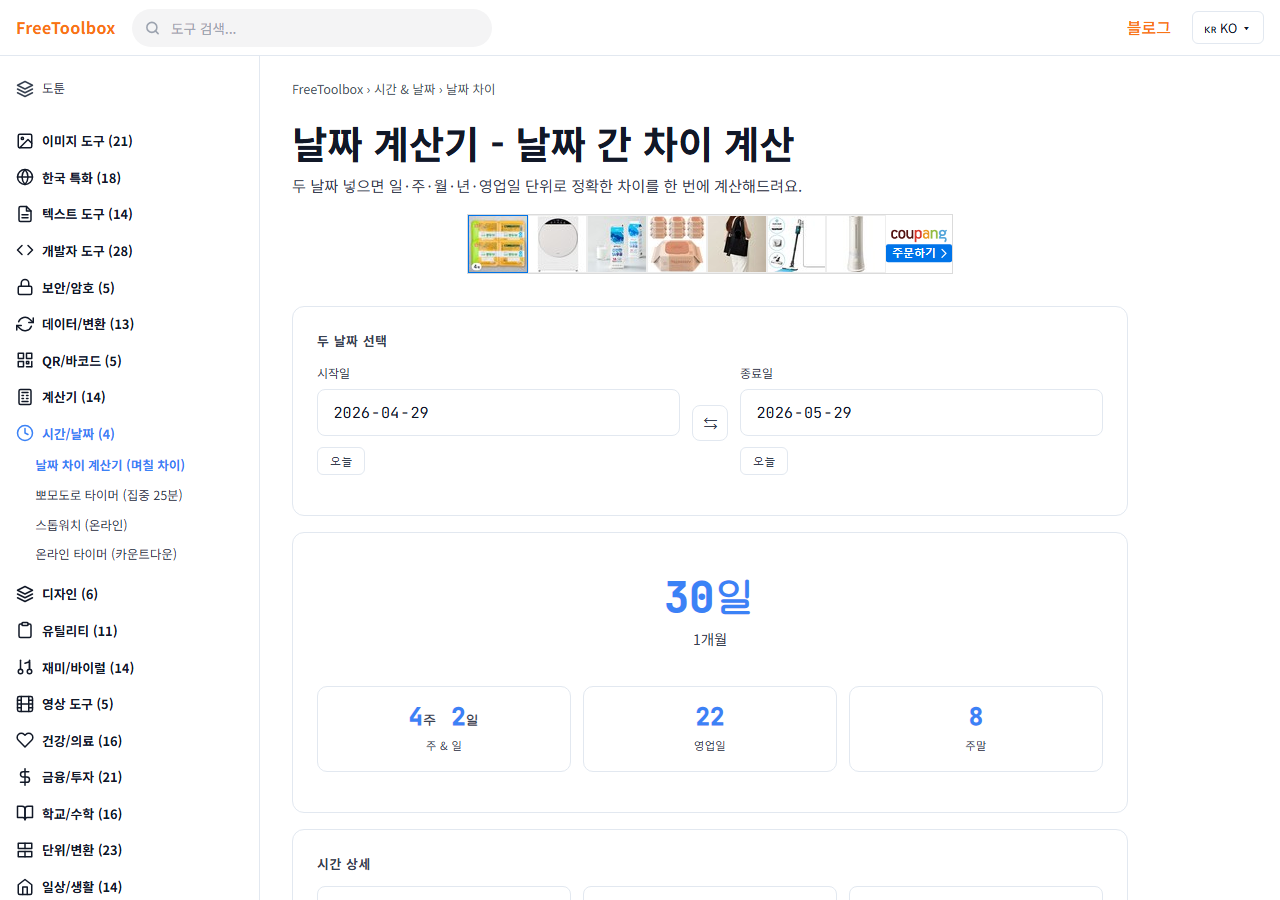Click the 데이터/변환 refresh arrows icon

[25, 324]
